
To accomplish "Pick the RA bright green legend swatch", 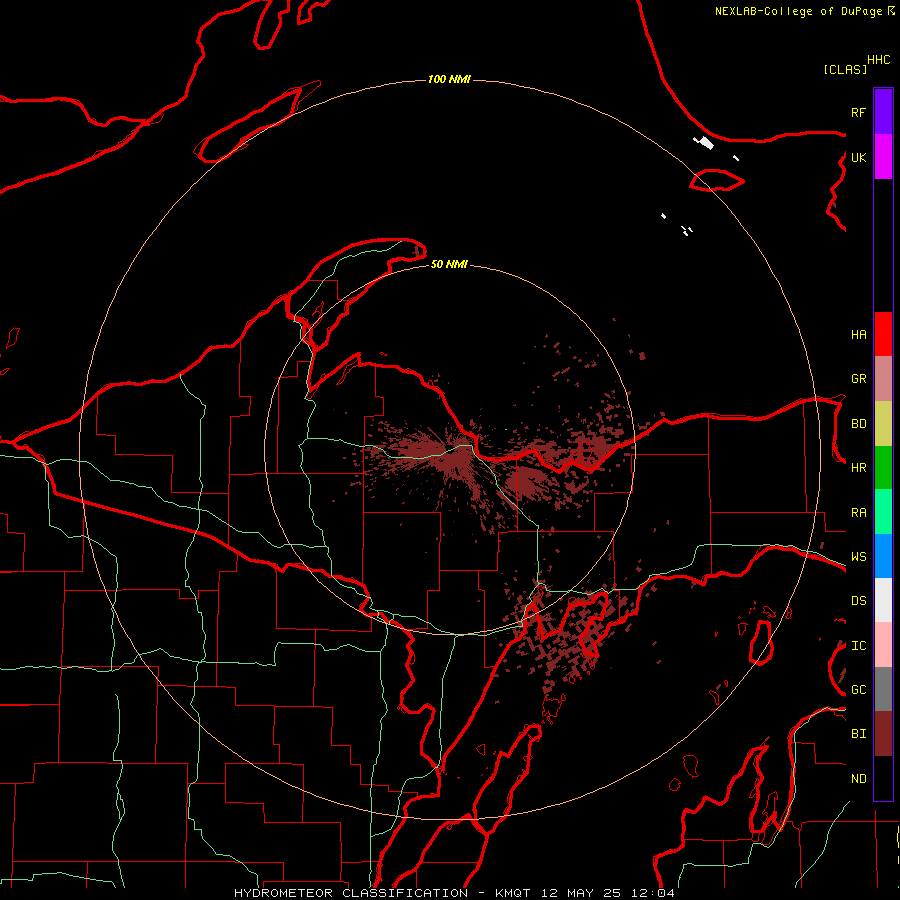I will [x=883, y=512].
